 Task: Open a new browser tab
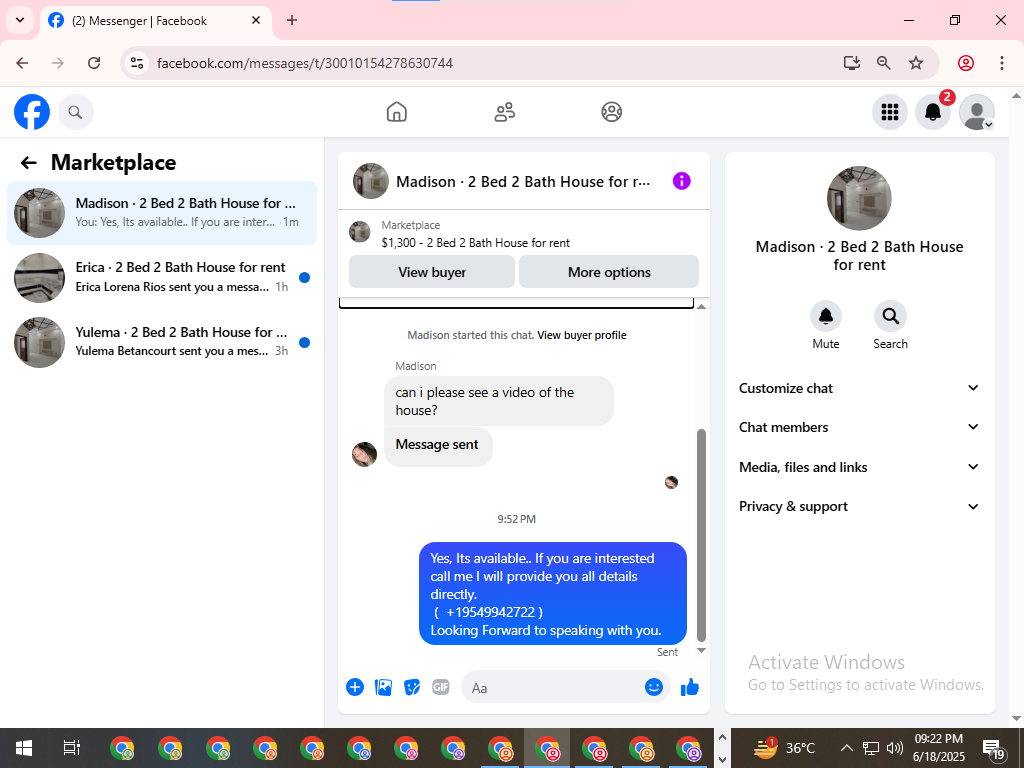click(292, 20)
